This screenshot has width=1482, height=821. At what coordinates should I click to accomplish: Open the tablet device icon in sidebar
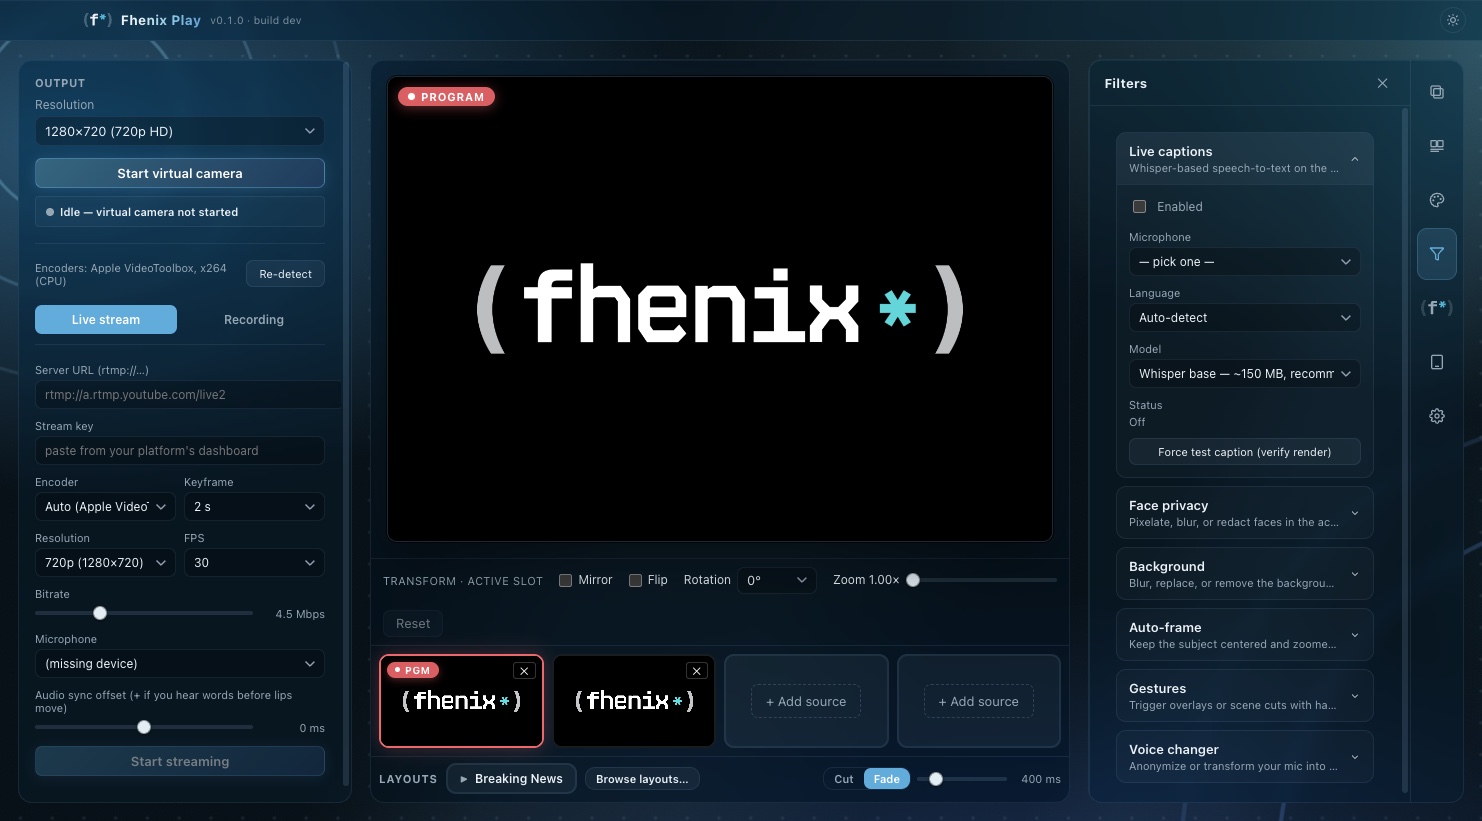point(1437,362)
